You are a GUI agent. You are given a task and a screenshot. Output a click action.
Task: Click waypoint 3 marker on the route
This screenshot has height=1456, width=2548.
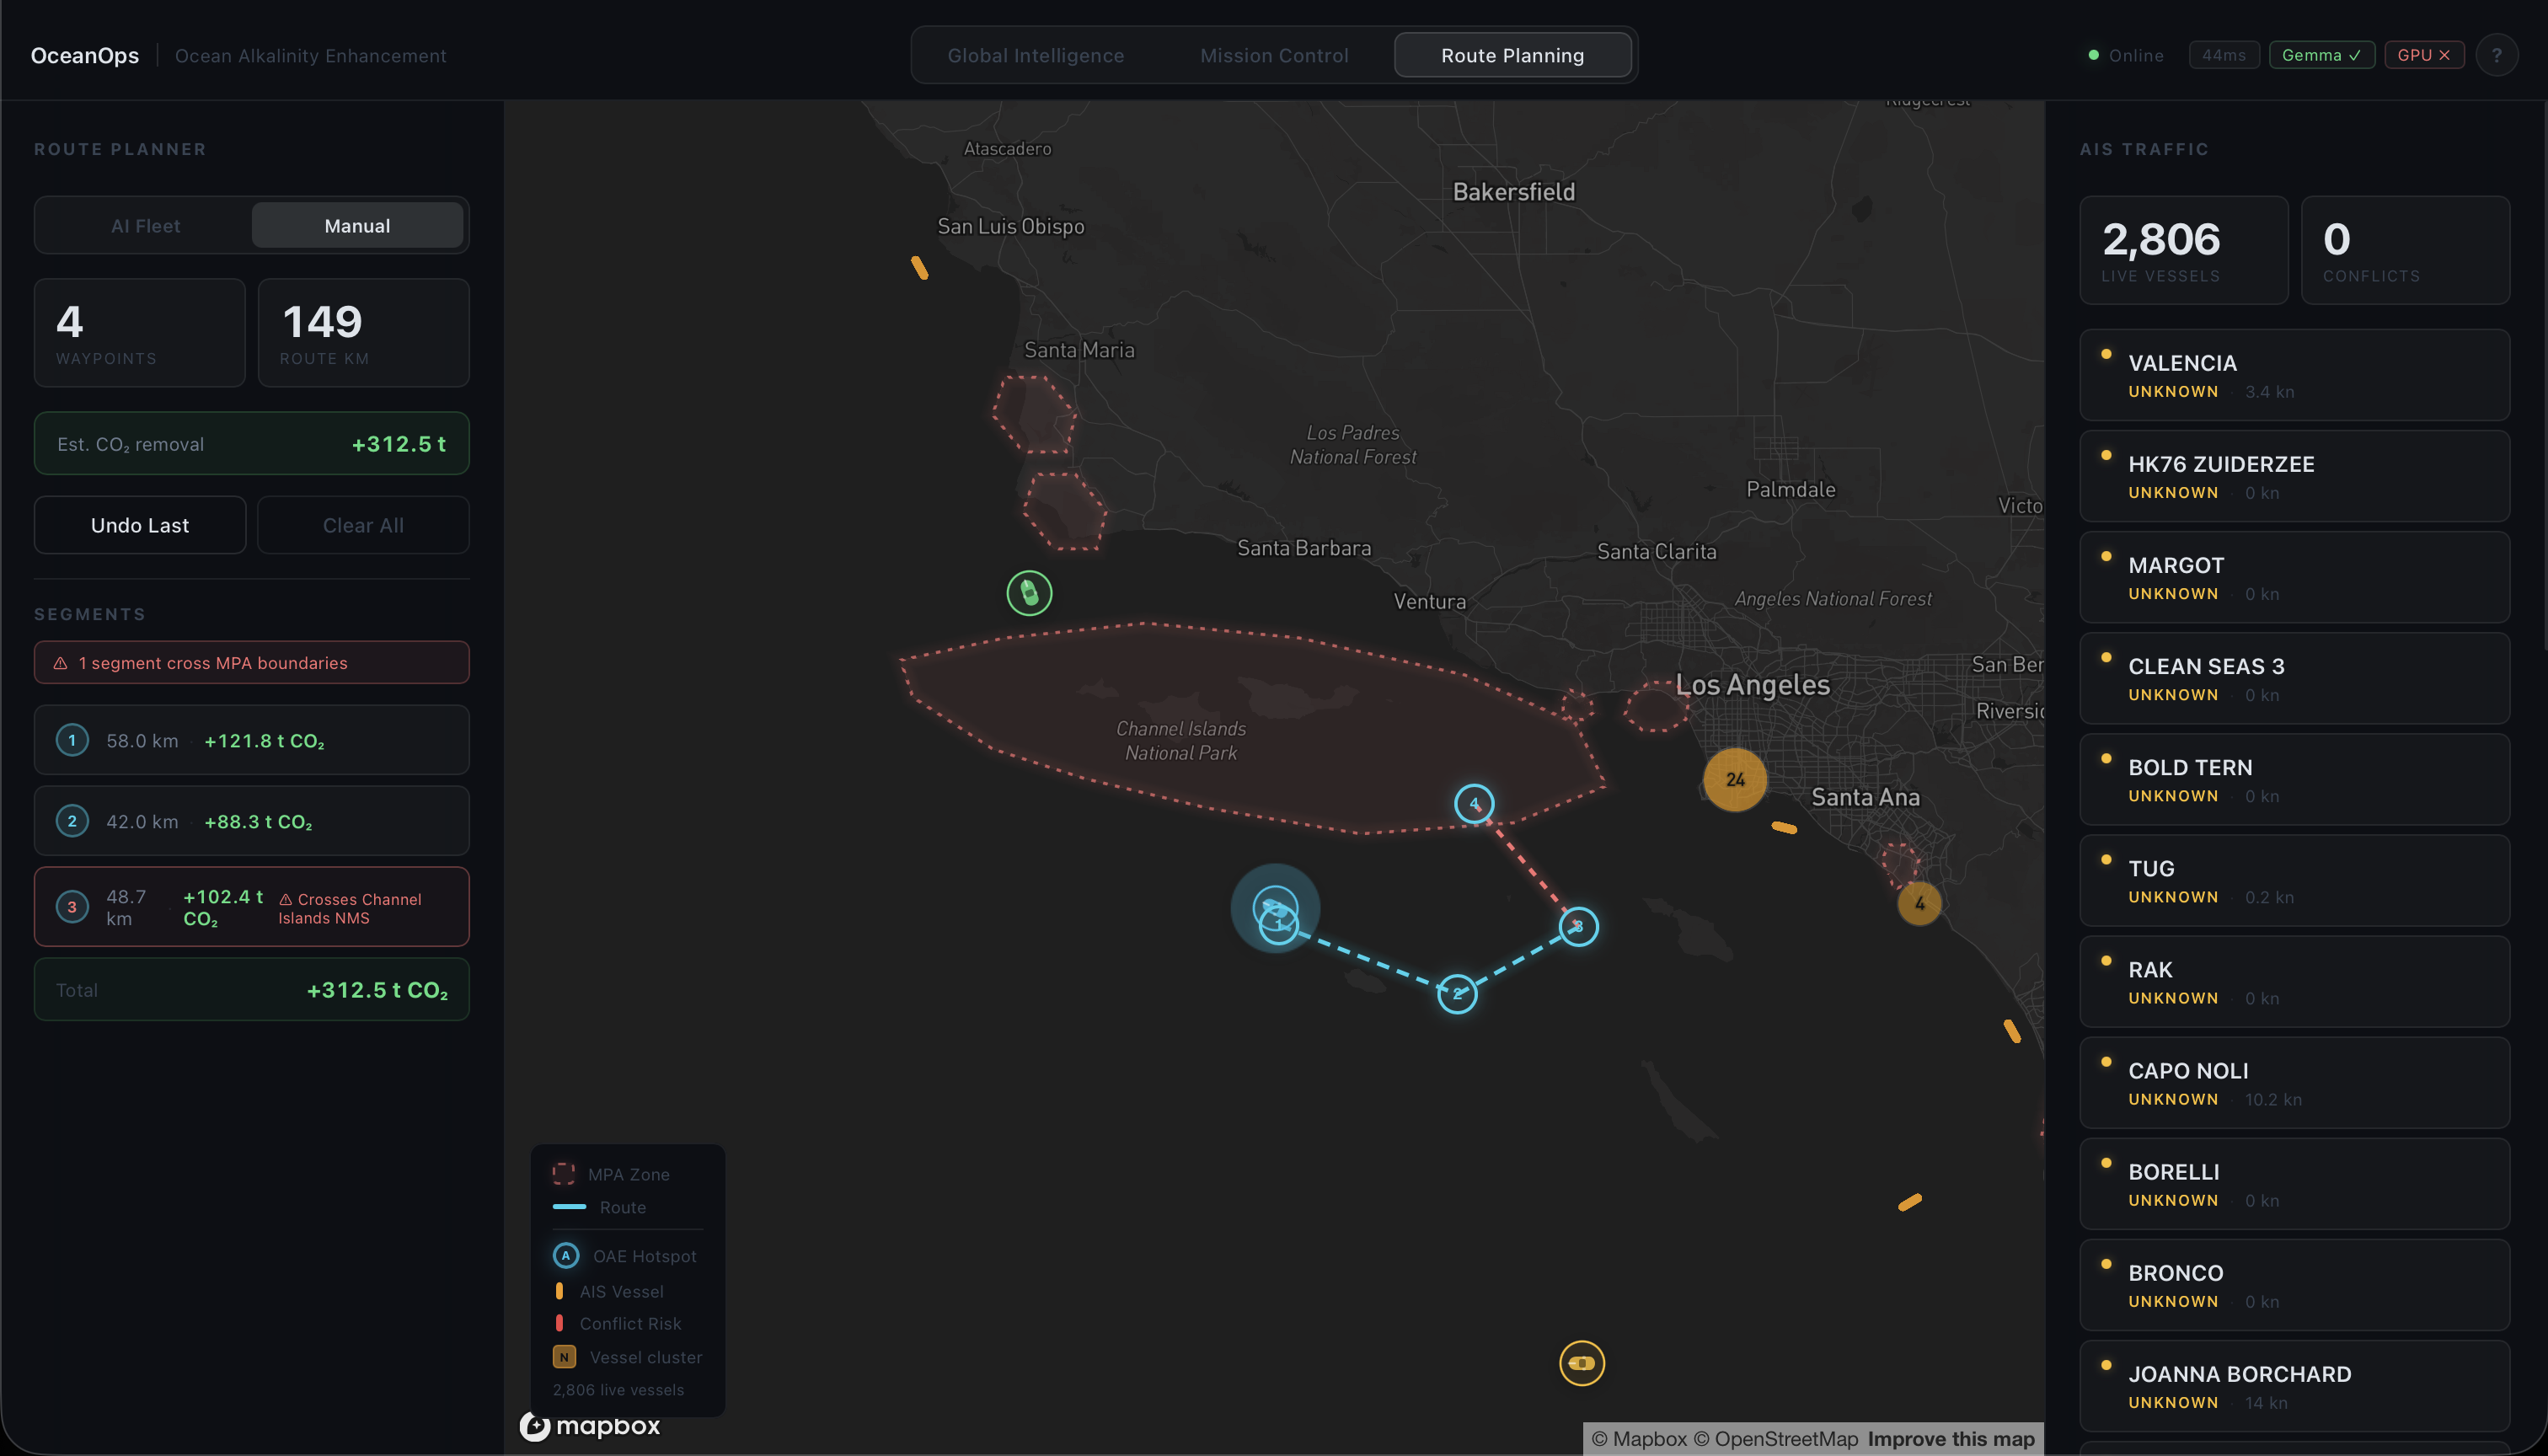point(1578,926)
